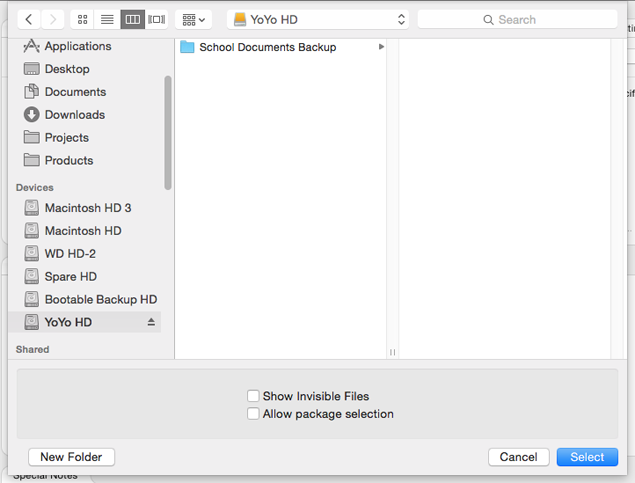Enable Allow package selection checkbox

pos(253,413)
